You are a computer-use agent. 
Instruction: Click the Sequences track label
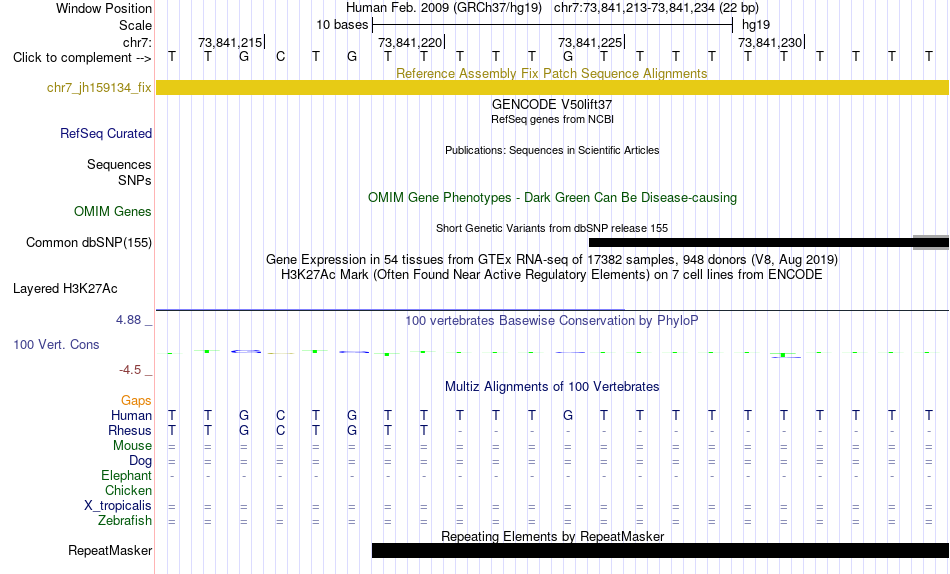pos(119,165)
